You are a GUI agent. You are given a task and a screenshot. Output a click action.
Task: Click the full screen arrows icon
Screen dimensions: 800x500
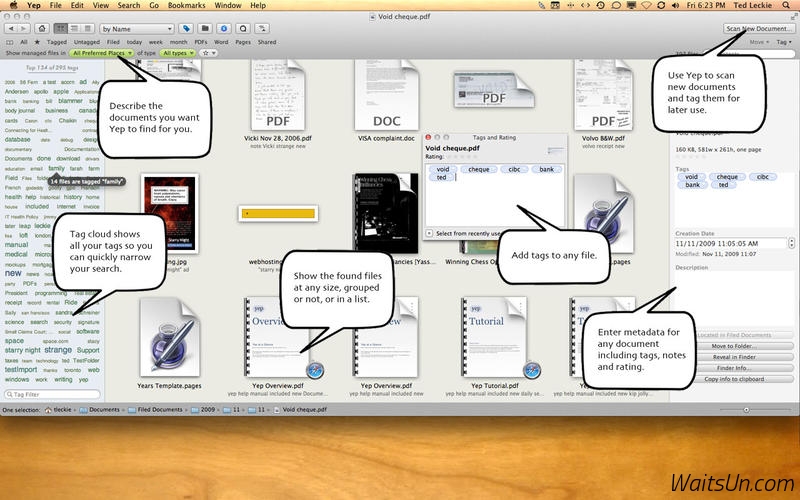(793, 16)
